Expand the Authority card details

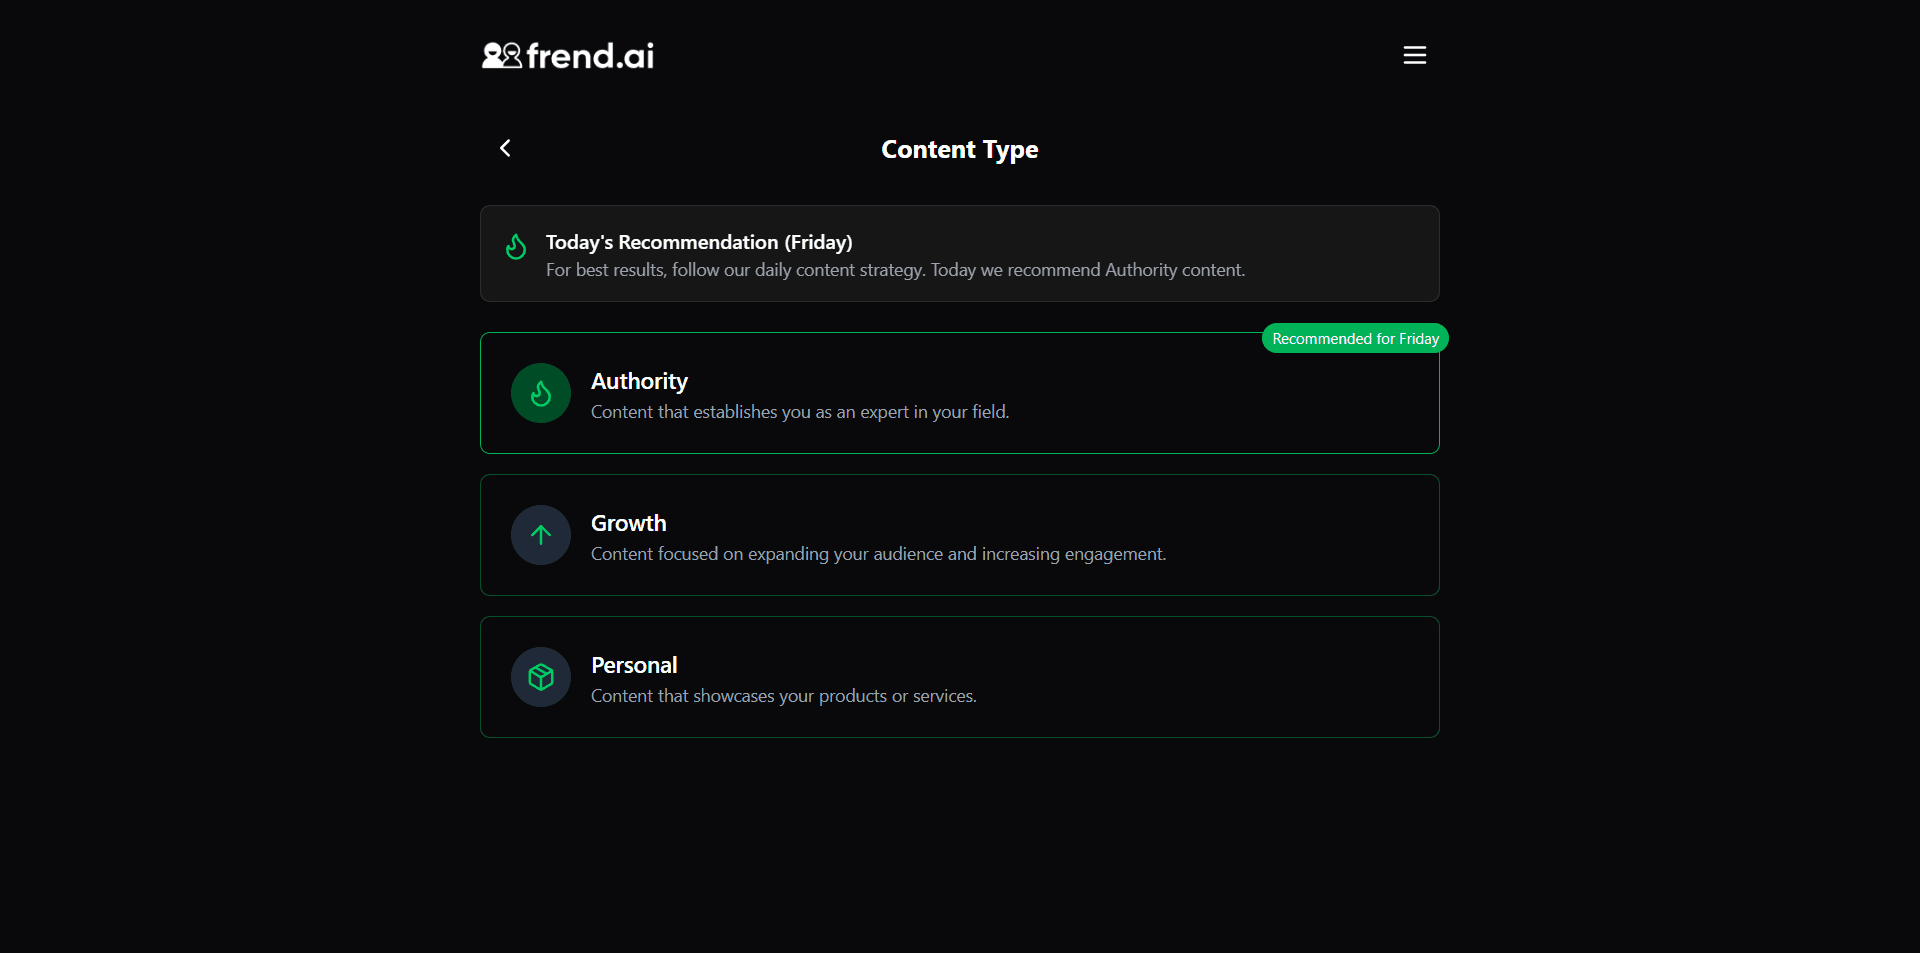click(960, 393)
